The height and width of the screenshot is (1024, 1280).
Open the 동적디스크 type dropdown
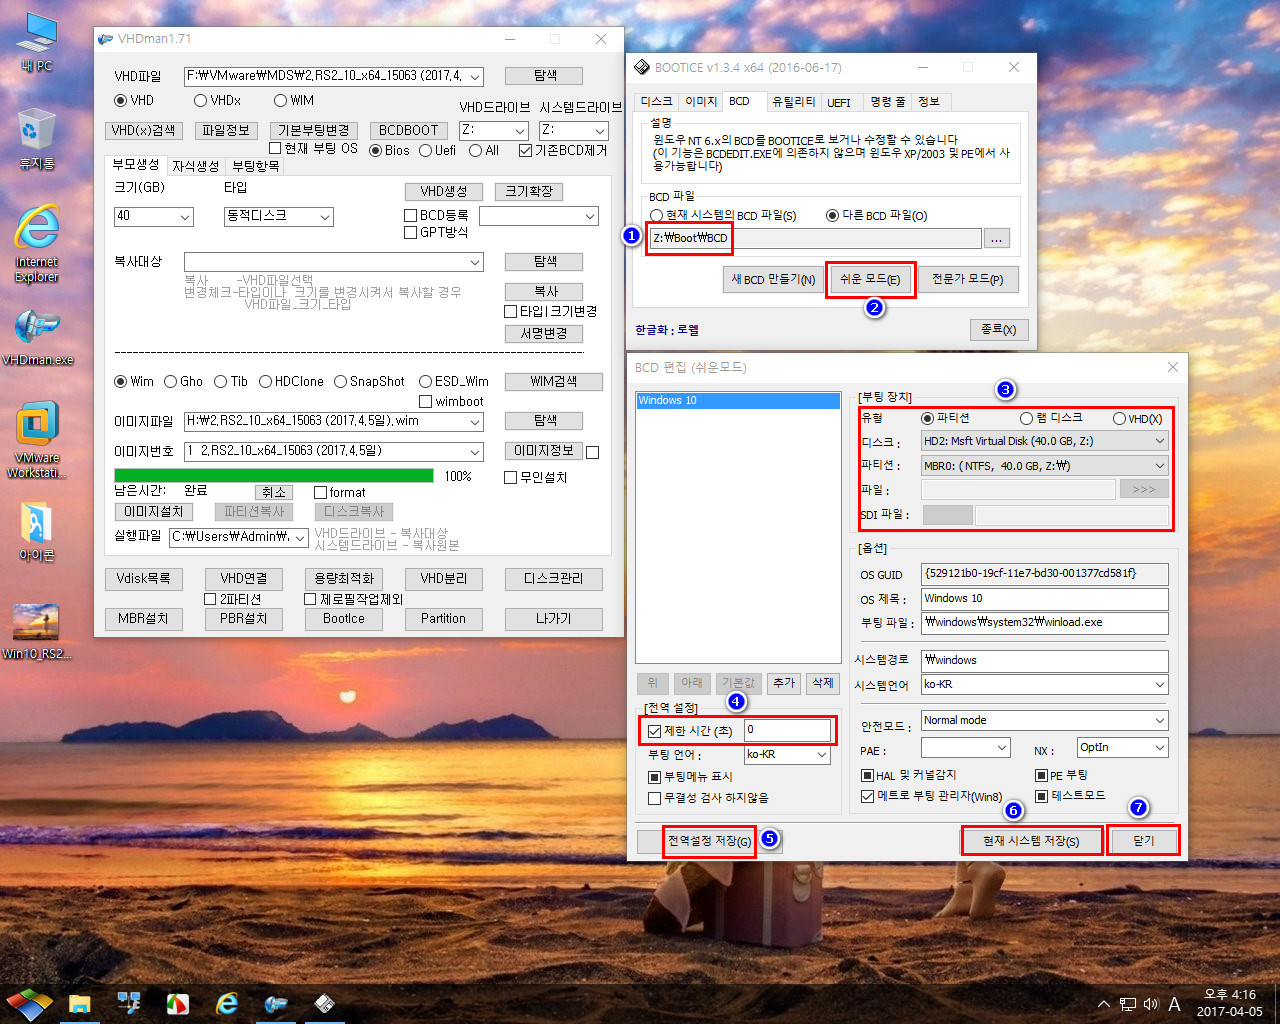pyautogui.click(x=325, y=216)
